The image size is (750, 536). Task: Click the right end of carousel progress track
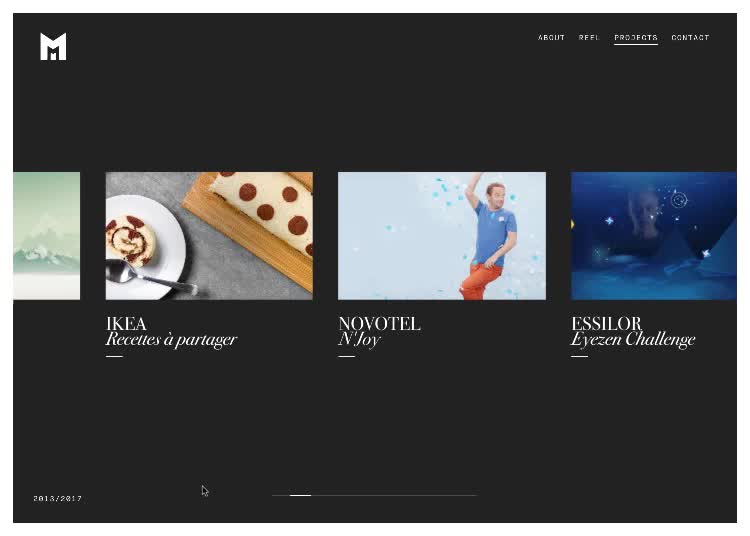pyautogui.click(x=474, y=495)
